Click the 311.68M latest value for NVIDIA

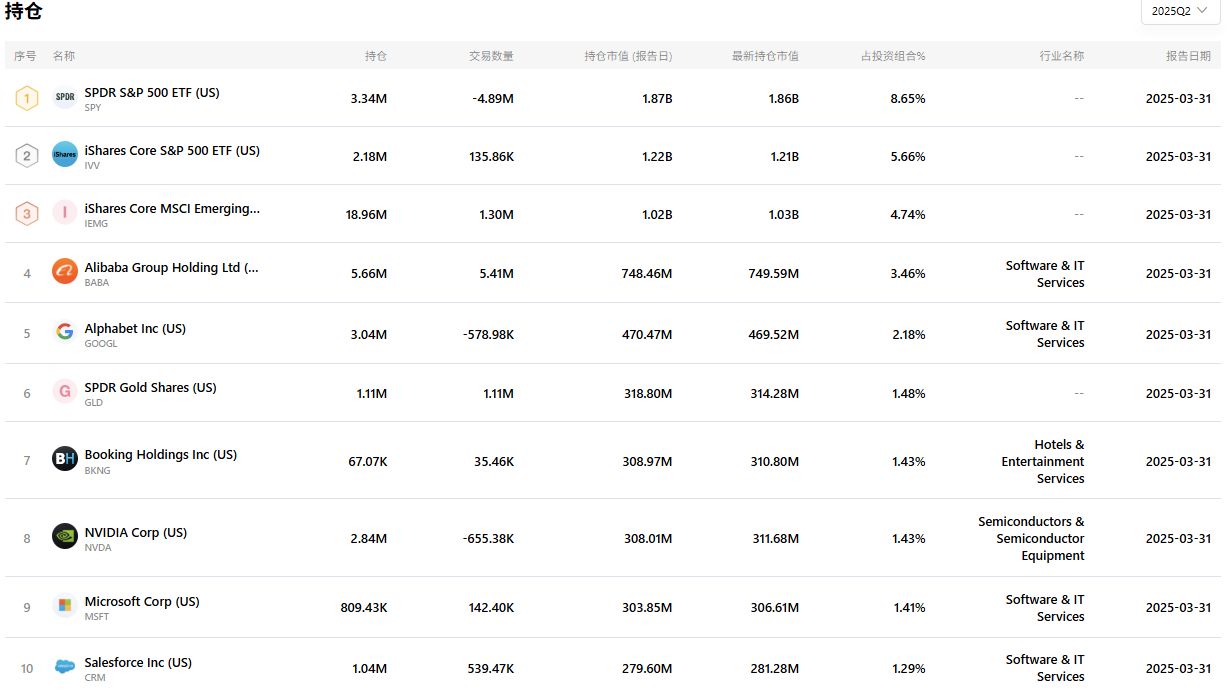point(775,539)
